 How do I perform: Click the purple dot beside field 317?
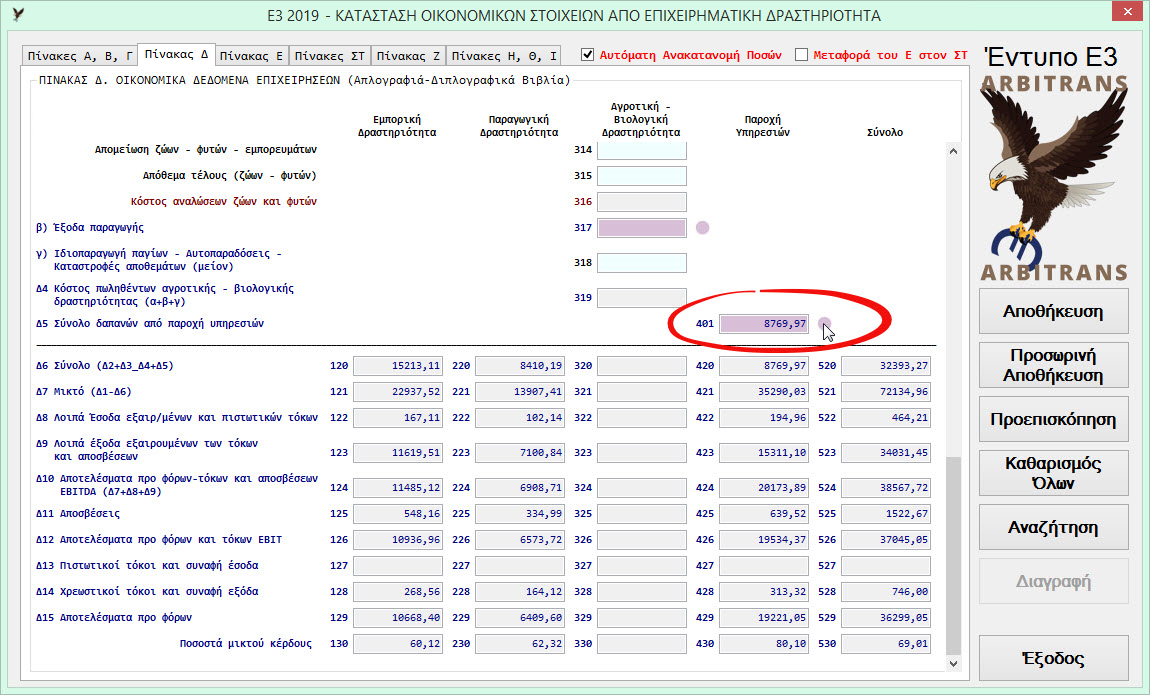703,228
